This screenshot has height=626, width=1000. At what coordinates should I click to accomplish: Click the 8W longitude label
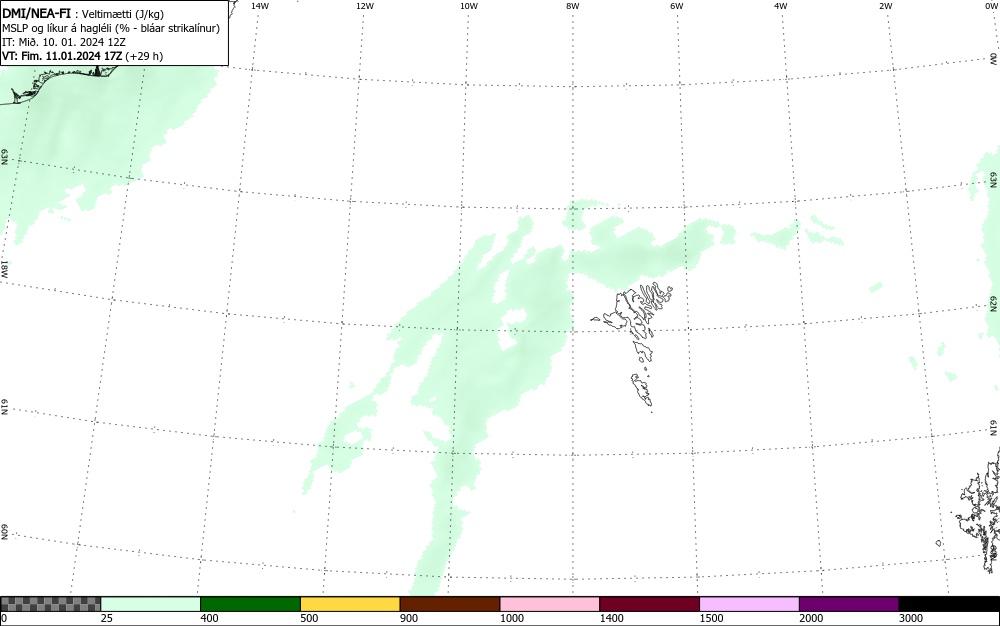tap(573, 6)
